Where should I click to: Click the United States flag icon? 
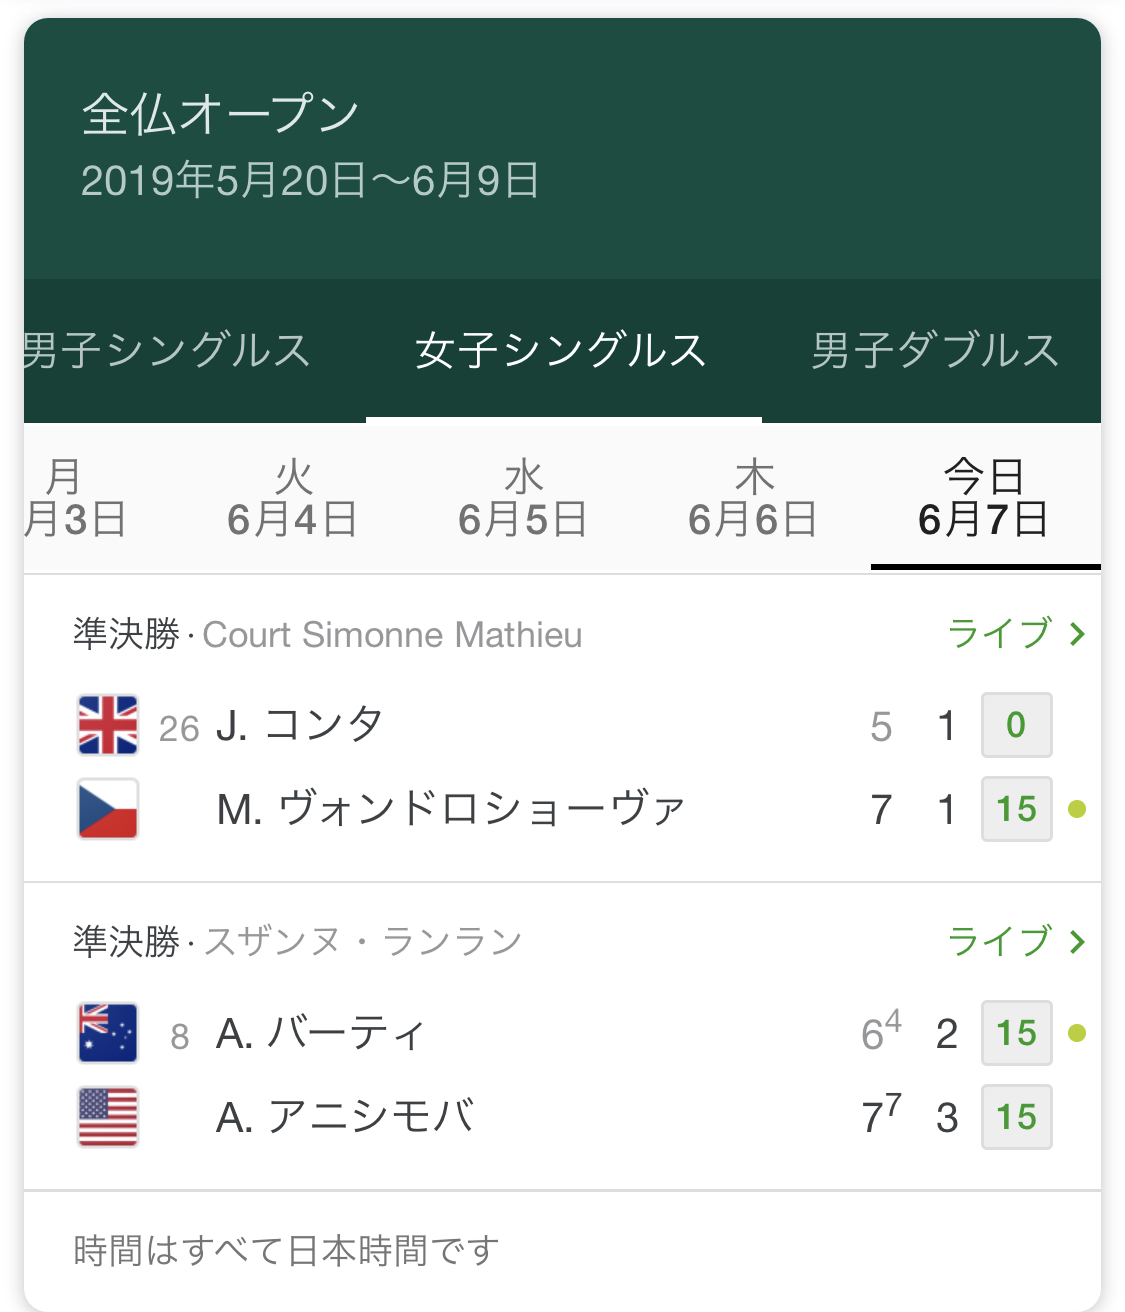(x=108, y=1117)
